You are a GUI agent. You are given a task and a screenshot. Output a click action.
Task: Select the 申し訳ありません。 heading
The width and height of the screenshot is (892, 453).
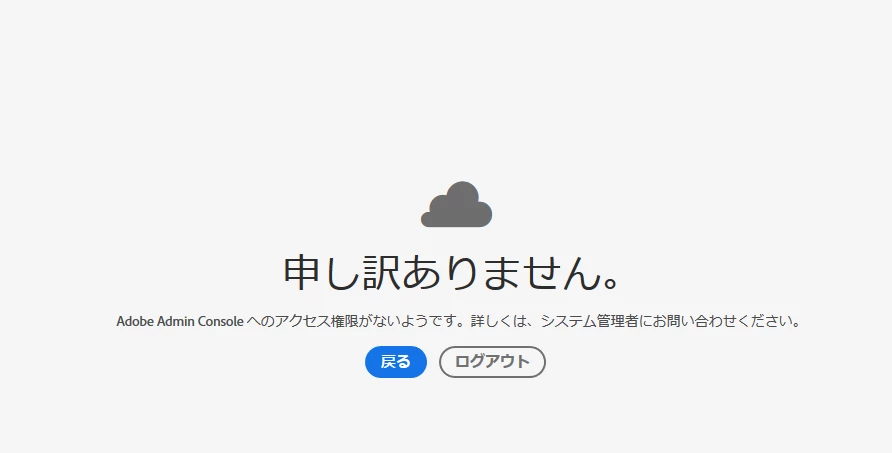click(x=452, y=273)
